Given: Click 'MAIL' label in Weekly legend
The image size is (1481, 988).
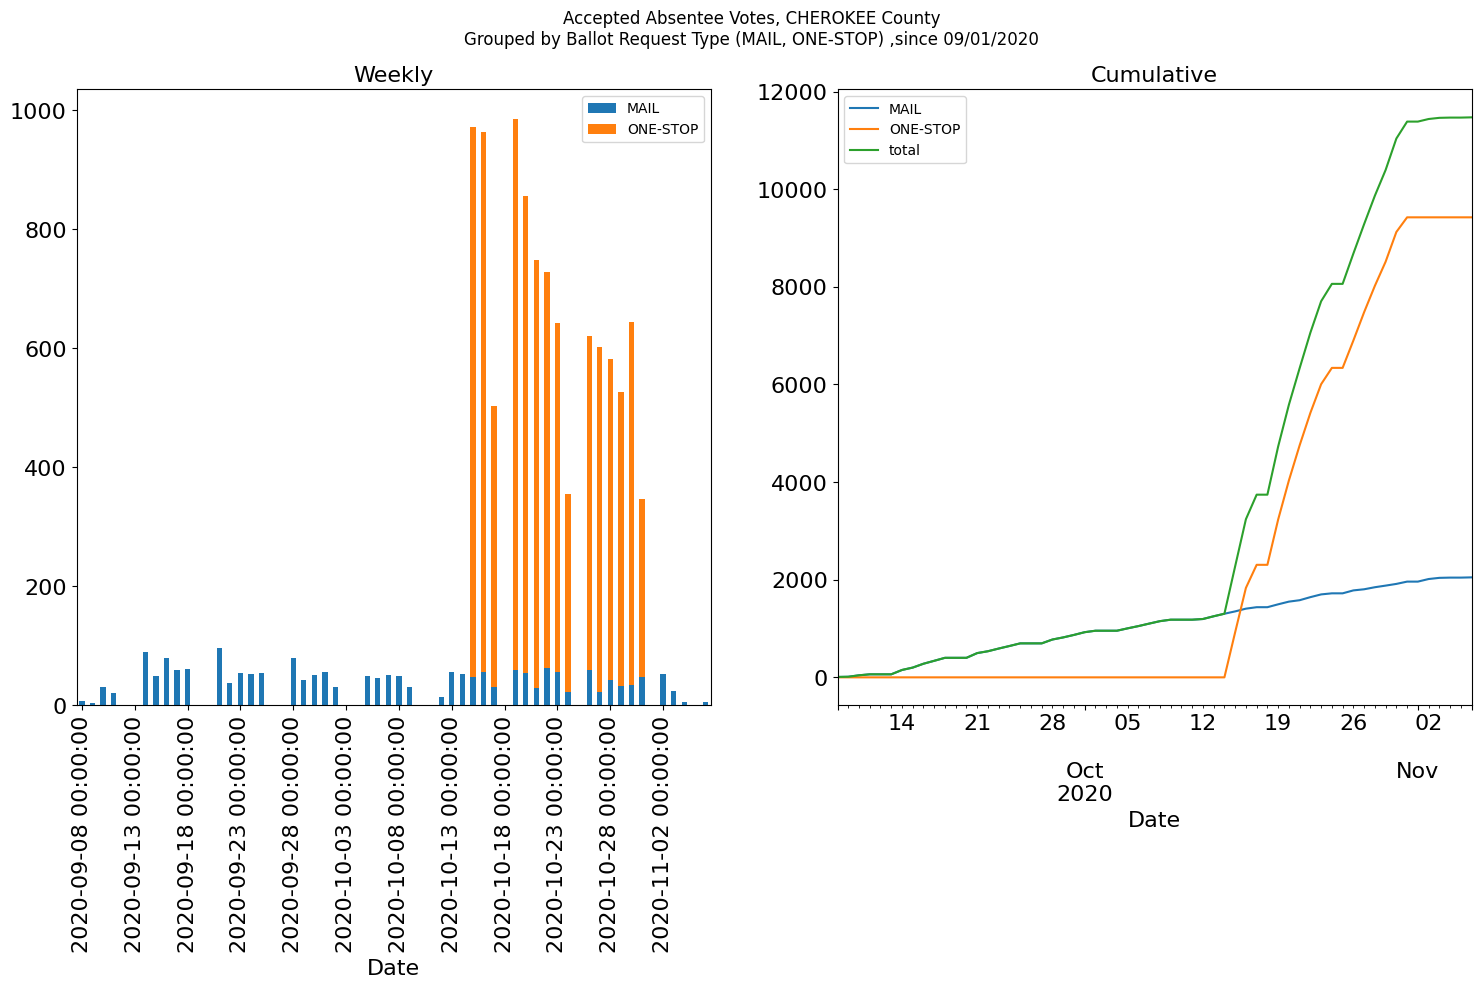Looking at the screenshot, I should pyautogui.click(x=643, y=108).
